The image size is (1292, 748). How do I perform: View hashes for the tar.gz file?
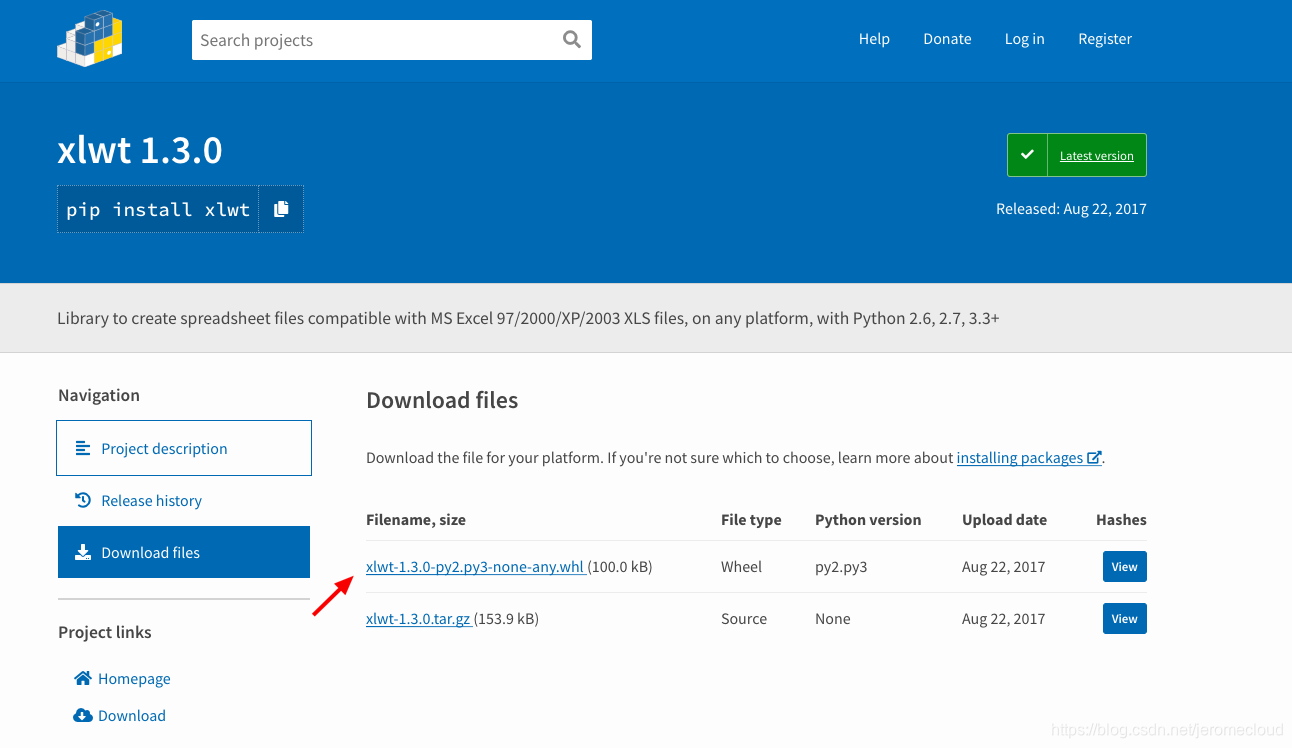(1125, 619)
